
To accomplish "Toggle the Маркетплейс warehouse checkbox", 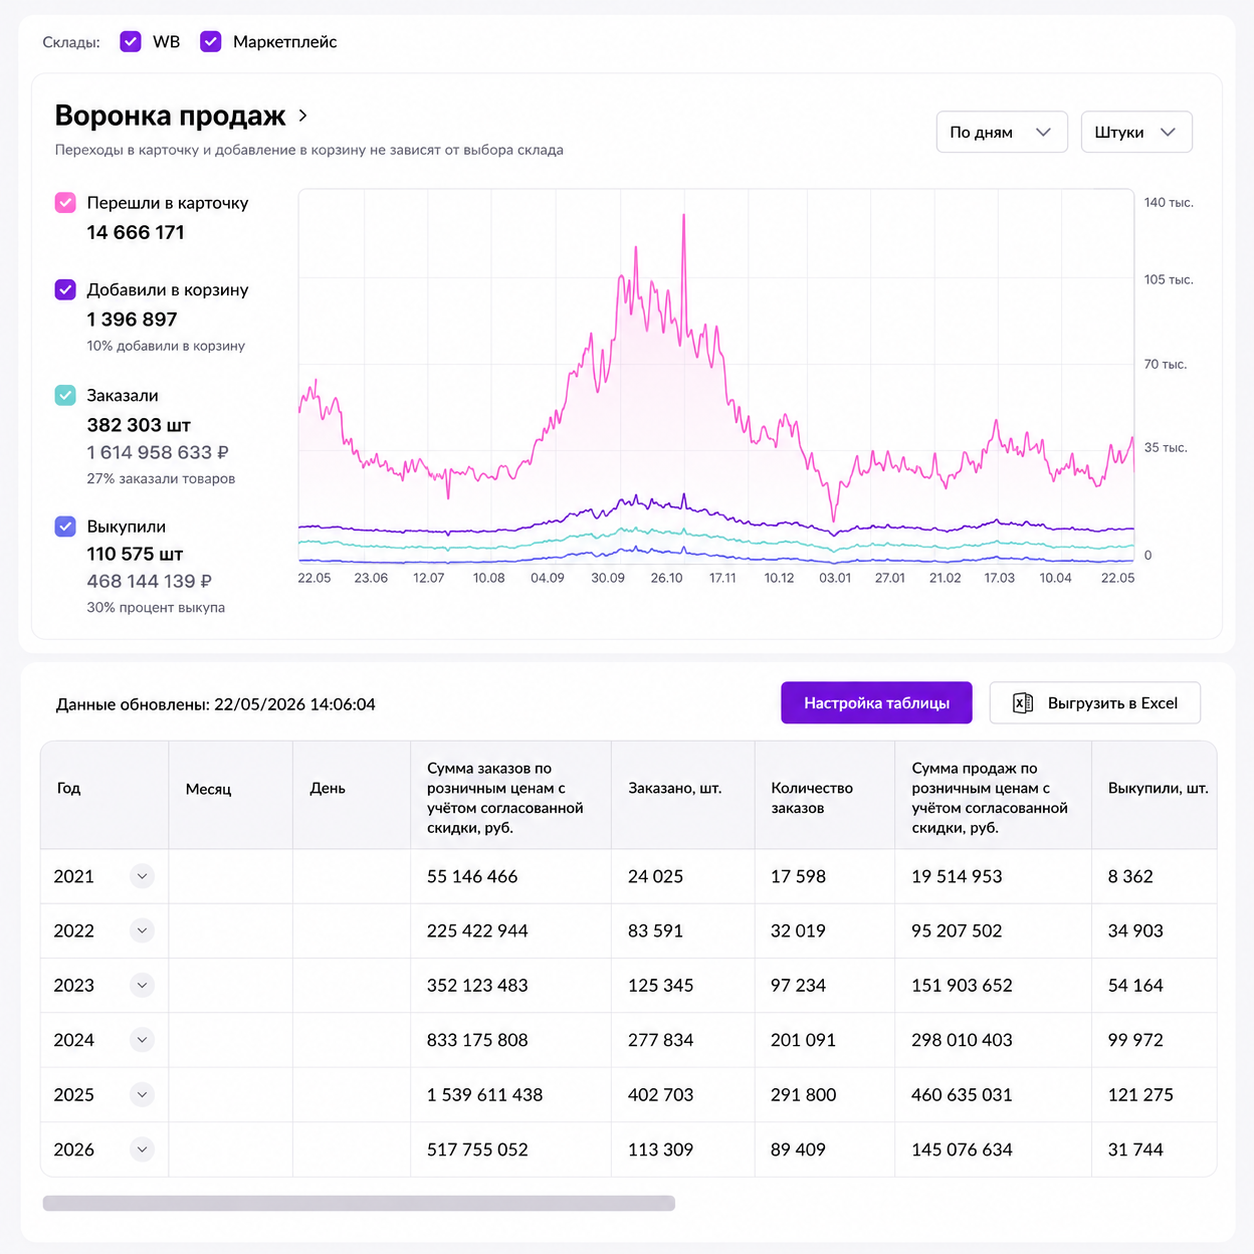I will (210, 42).
